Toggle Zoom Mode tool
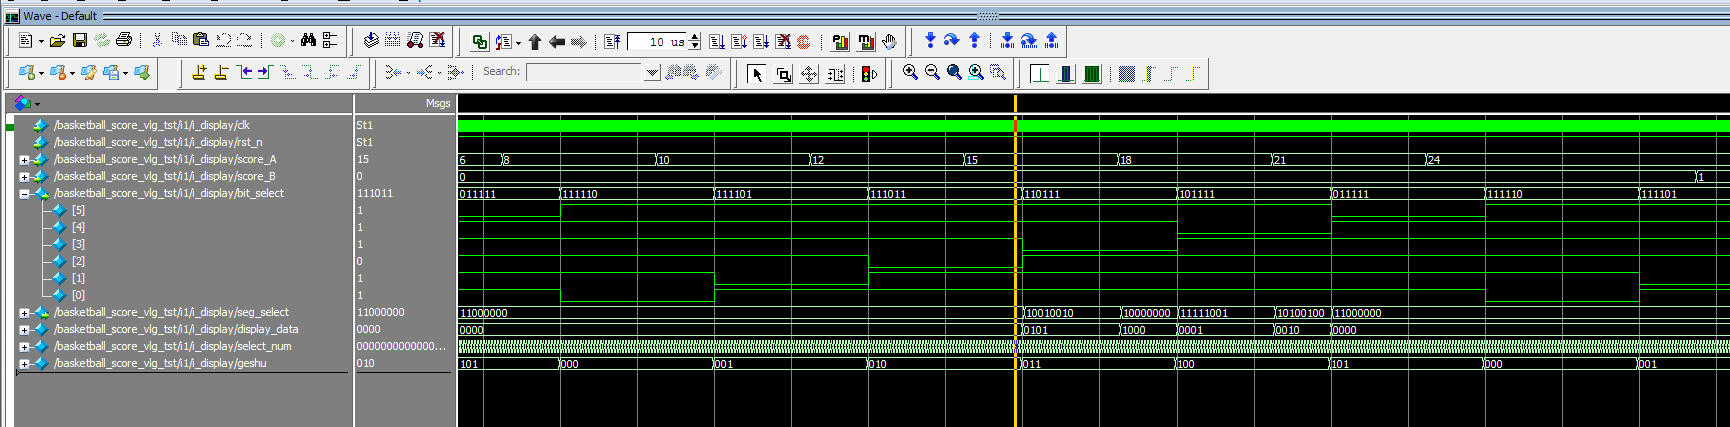Image resolution: width=1730 pixels, height=427 pixels. point(783,74)
